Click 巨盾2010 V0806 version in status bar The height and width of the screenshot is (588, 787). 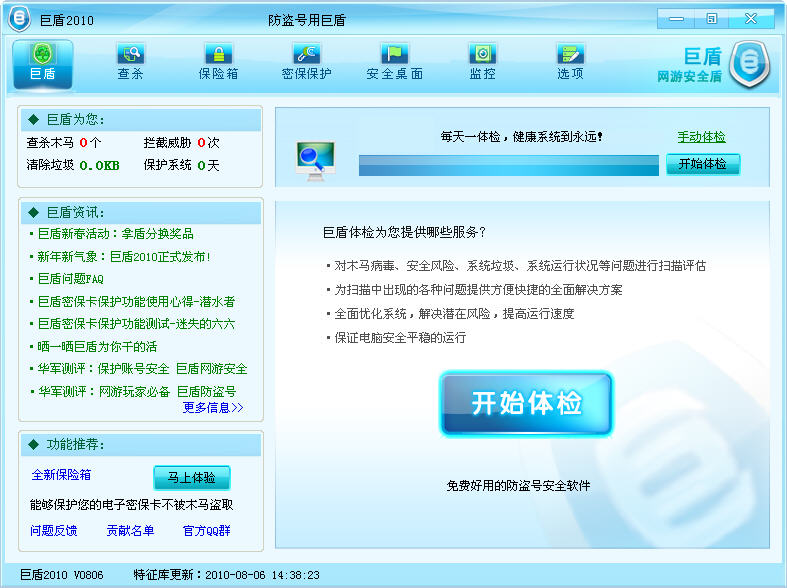point(62,575)
